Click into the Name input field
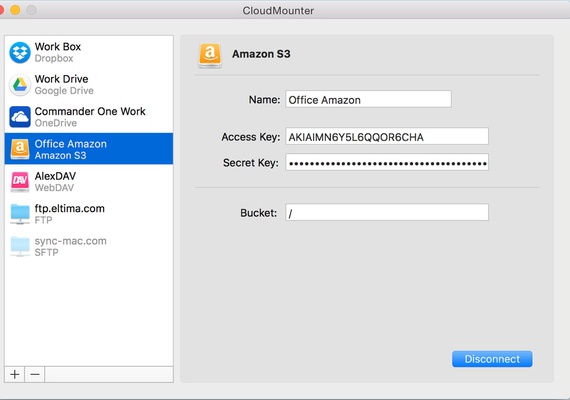The image size is (570, 400). [368, 99]
